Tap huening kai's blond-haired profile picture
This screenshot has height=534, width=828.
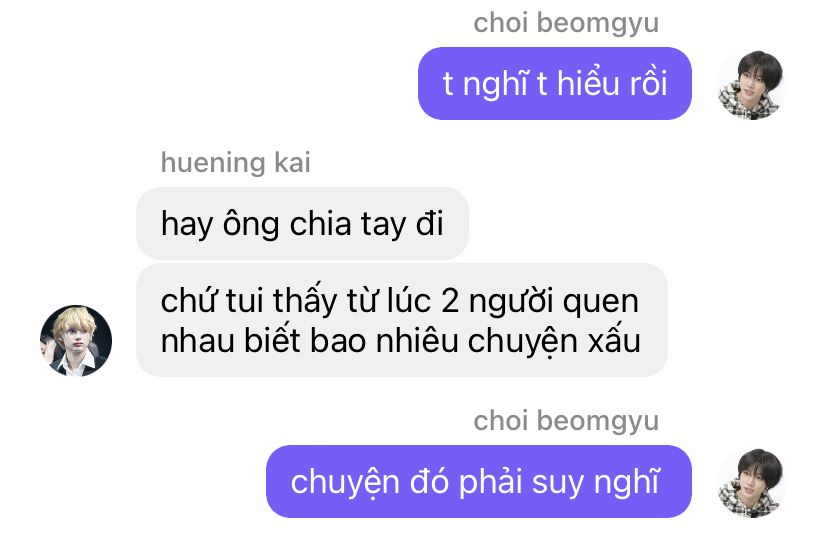pos(76,341)
